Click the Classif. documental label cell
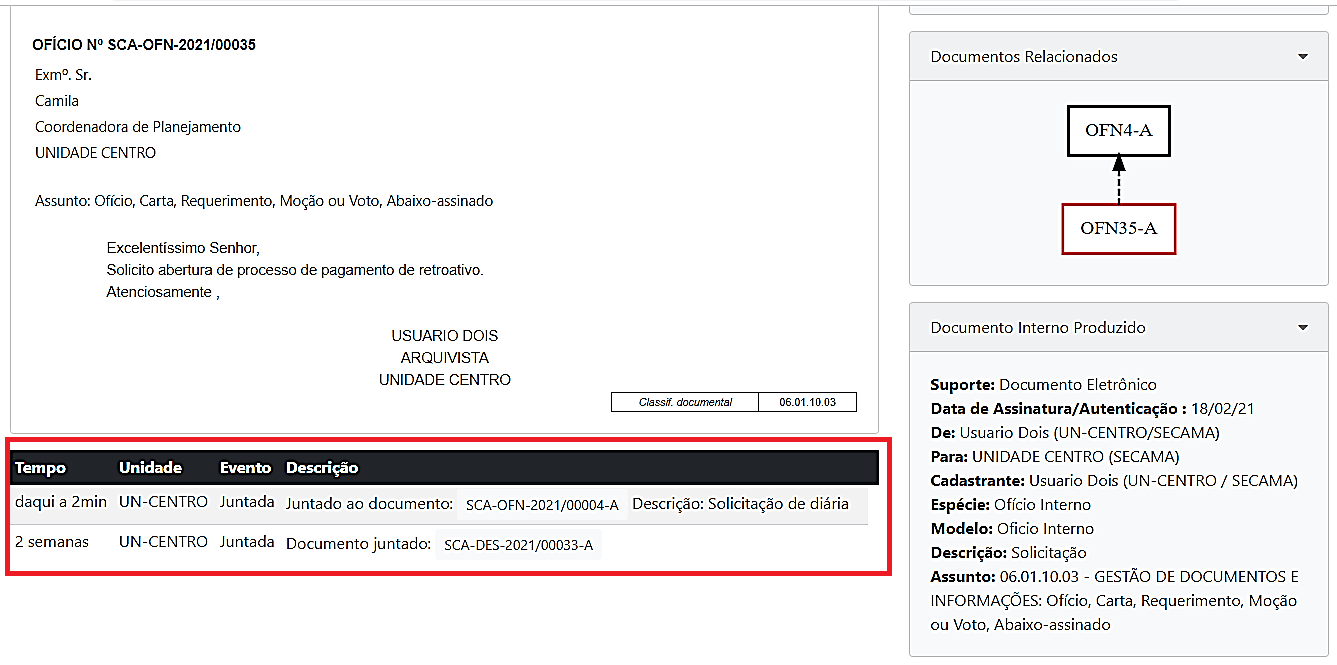Image resolution: width=1337 pixels, height=665 pixels. 685,402
